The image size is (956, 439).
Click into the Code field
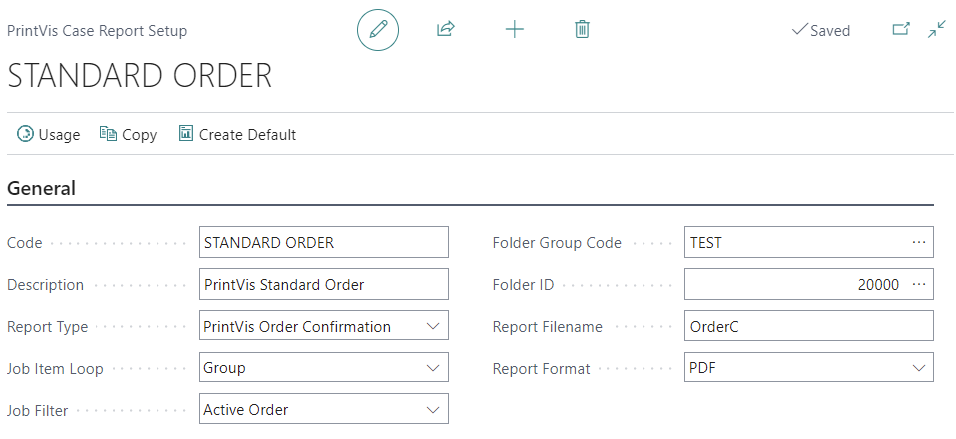[322, 242]
